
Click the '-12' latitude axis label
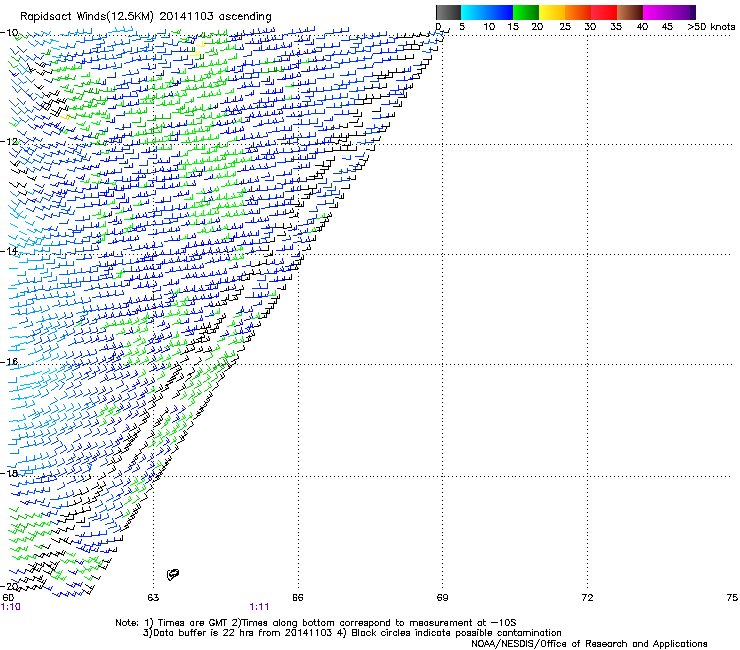pyautogui.click(x=9, y=142)
